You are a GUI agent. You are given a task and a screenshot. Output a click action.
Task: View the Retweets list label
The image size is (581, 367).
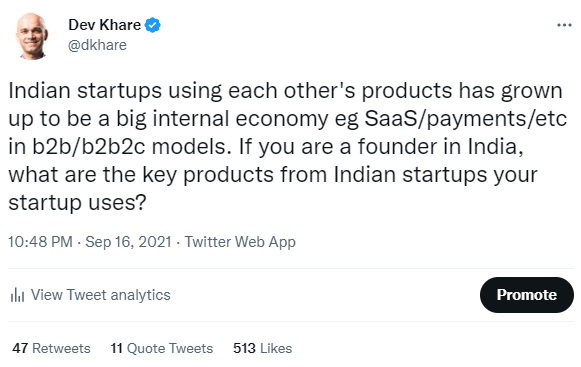pos(61,348)
